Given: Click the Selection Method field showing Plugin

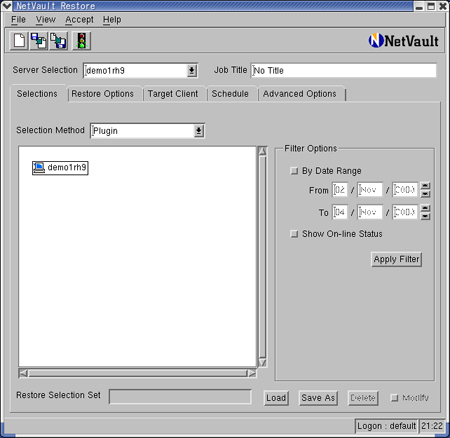Looking at the screenshot, I should (x=142, y=131).
